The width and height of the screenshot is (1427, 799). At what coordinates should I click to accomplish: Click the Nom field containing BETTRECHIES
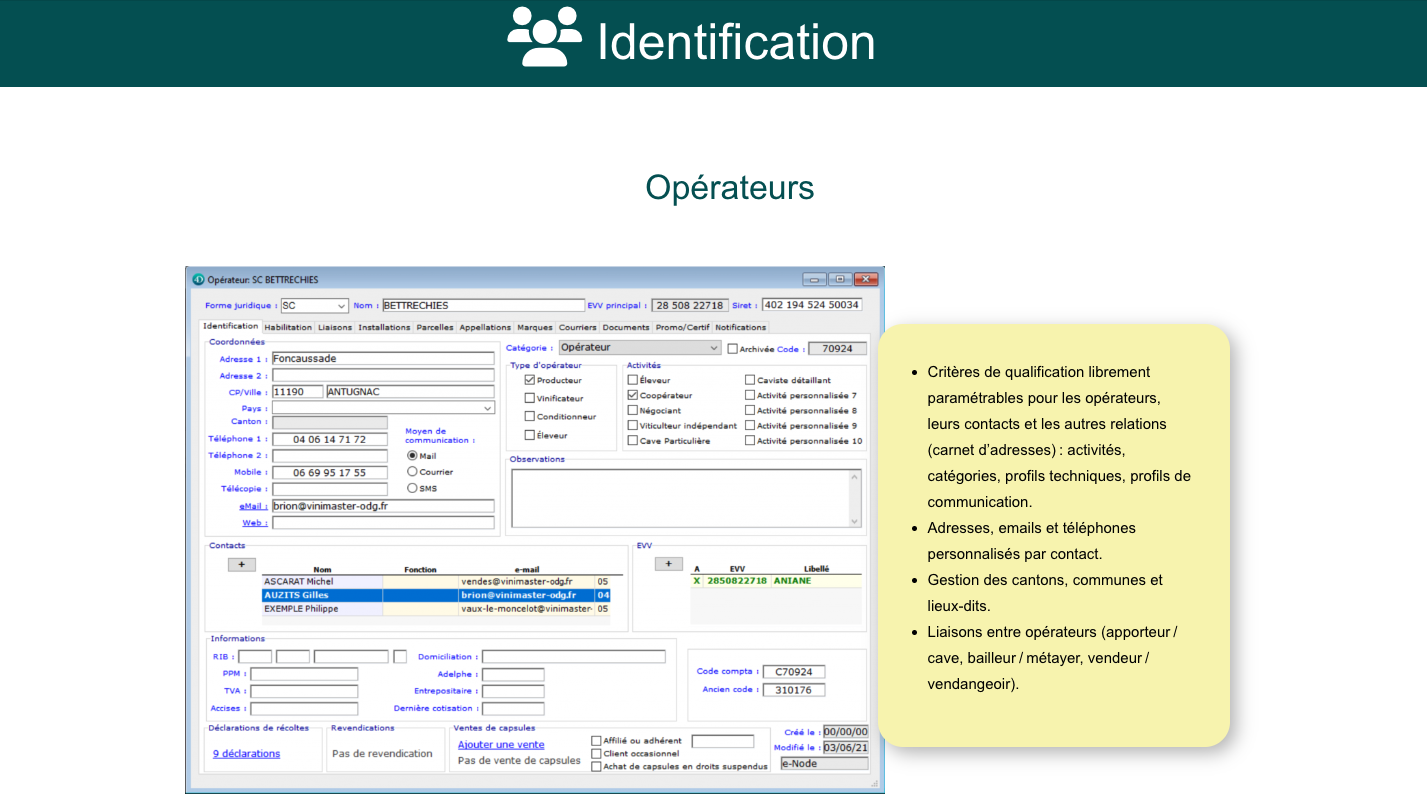[483, 305]
